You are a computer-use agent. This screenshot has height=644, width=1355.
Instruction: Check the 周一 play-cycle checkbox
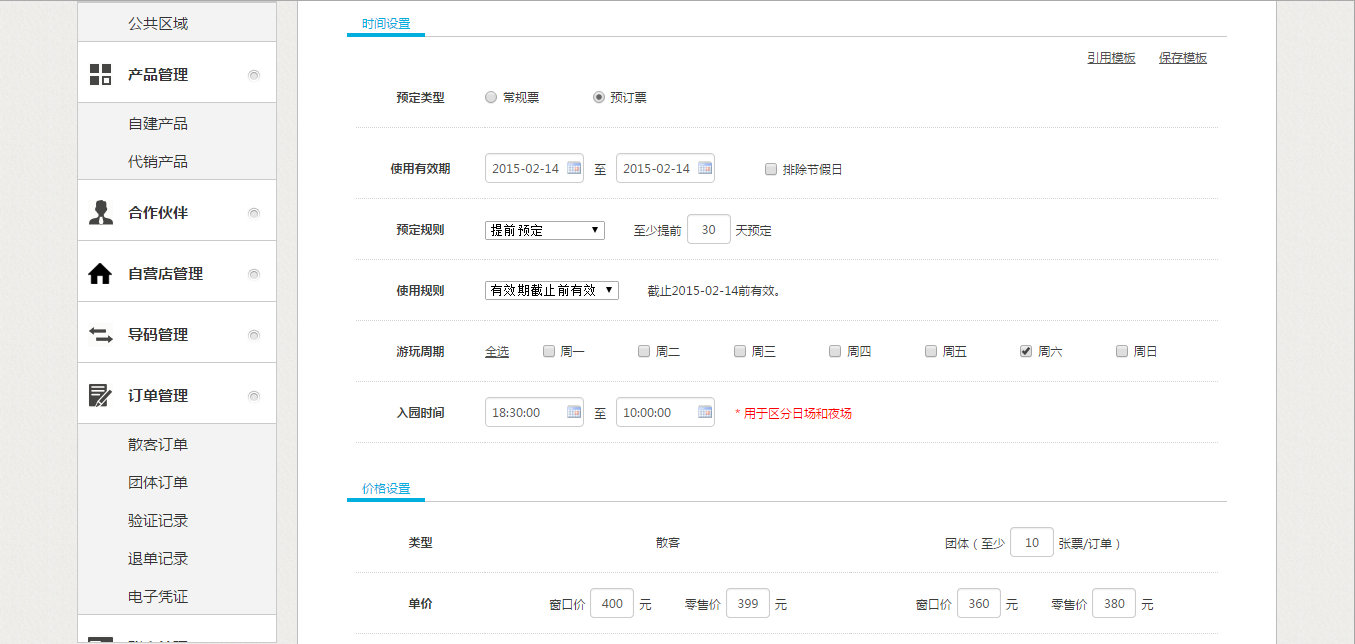[x=549, y=352]
